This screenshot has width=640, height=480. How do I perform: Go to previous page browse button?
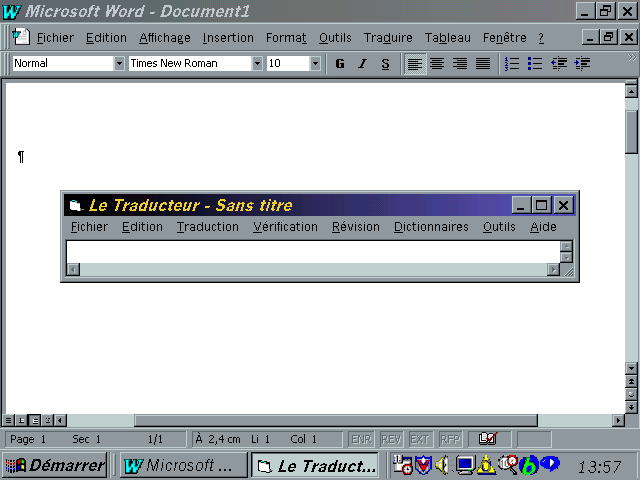click(x=631, y=382)
